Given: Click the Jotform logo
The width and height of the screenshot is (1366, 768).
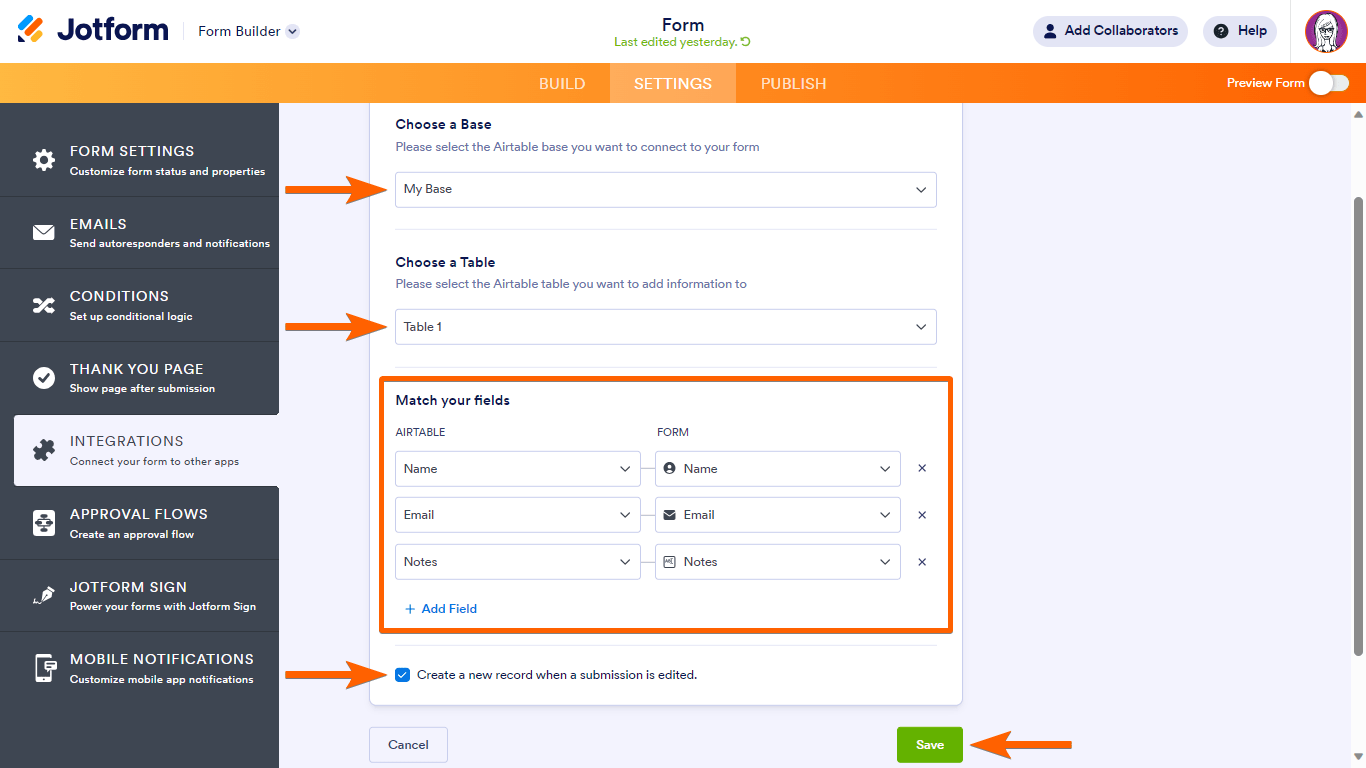Looking at the screenshot, I should click(x=93, y=30).
